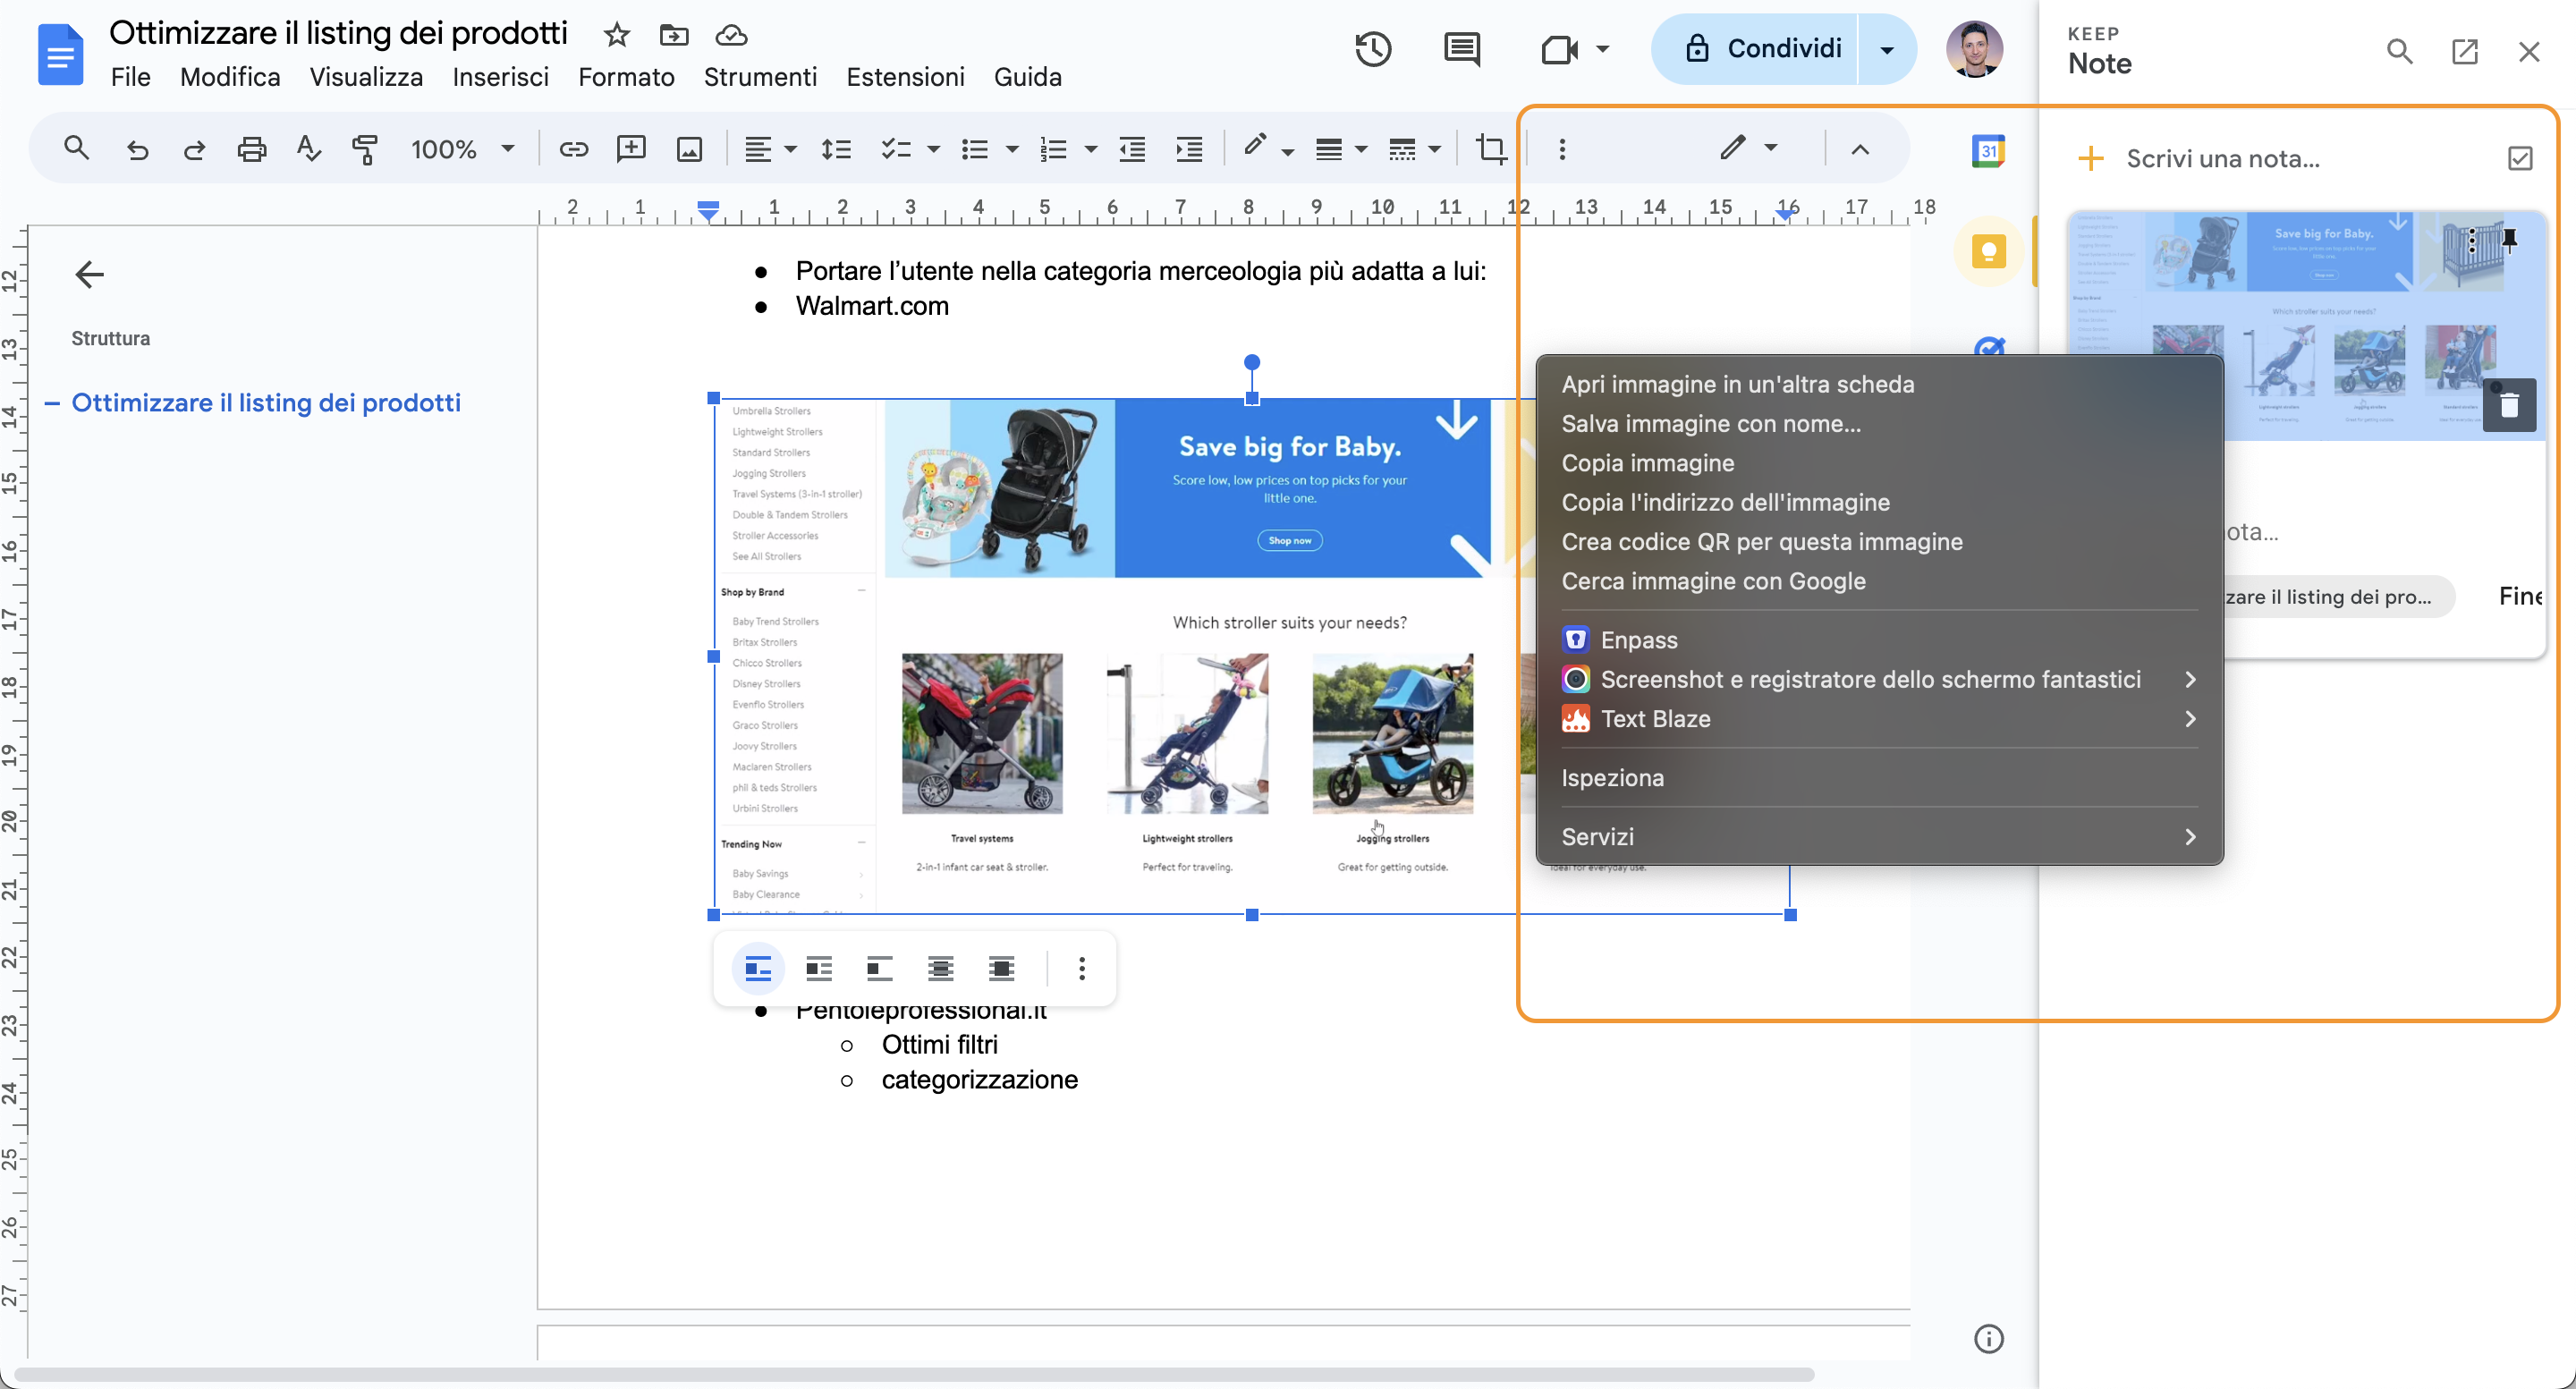Choose Salva immagine con nome

[1711, 424]
